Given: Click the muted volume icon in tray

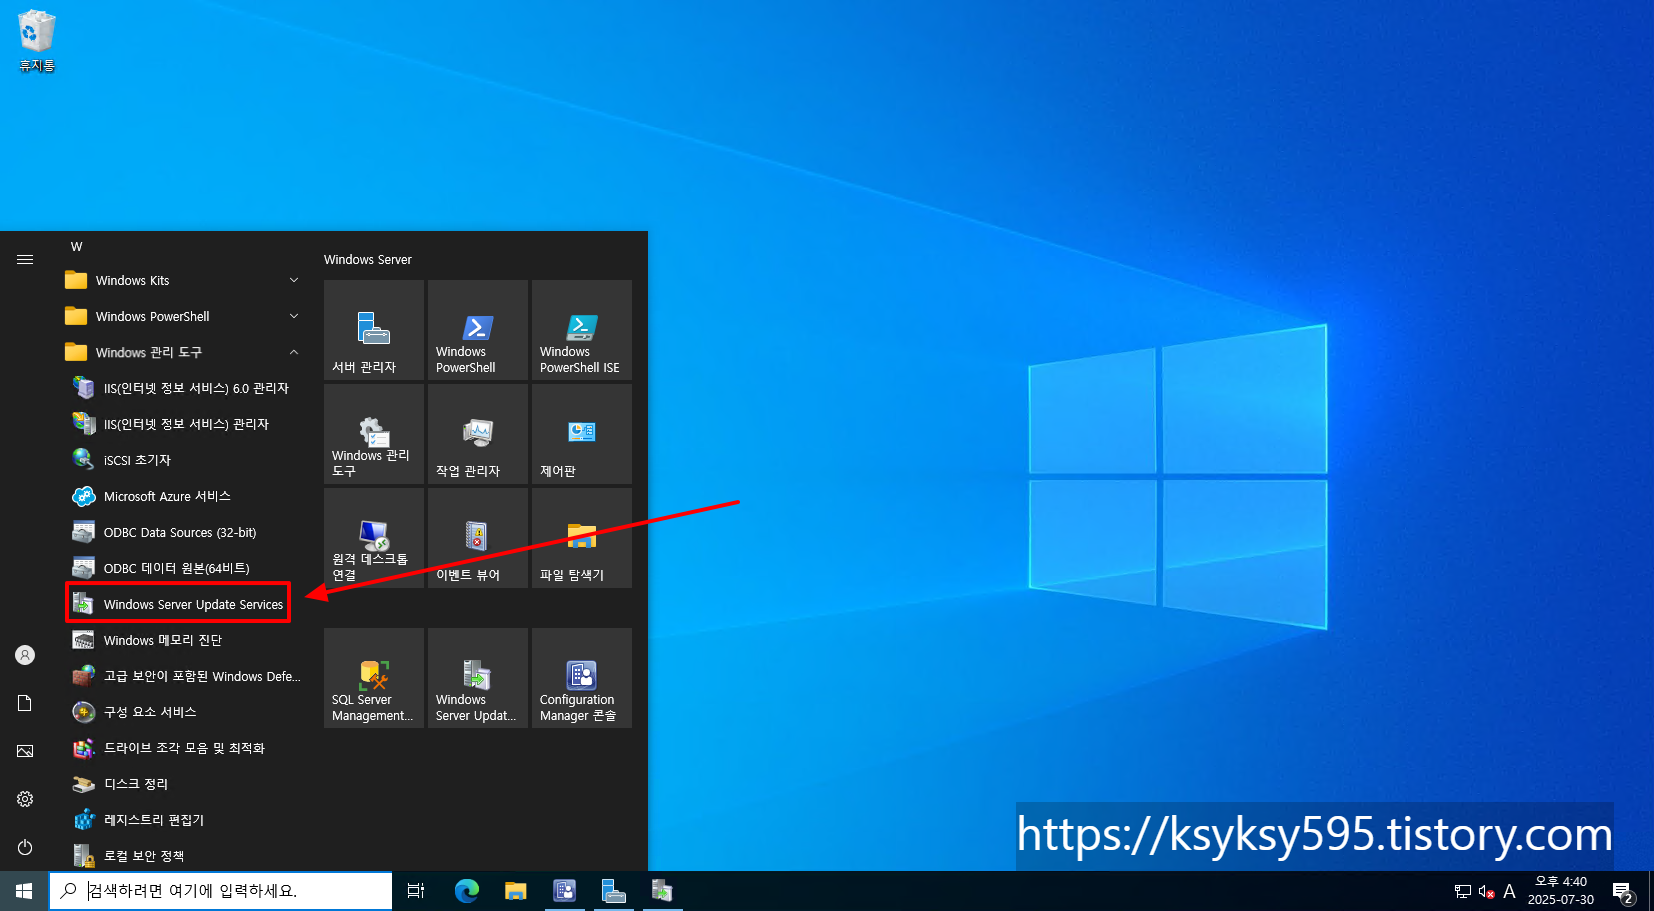Looking at the screenshot, I should click(x=1486, y=891).
